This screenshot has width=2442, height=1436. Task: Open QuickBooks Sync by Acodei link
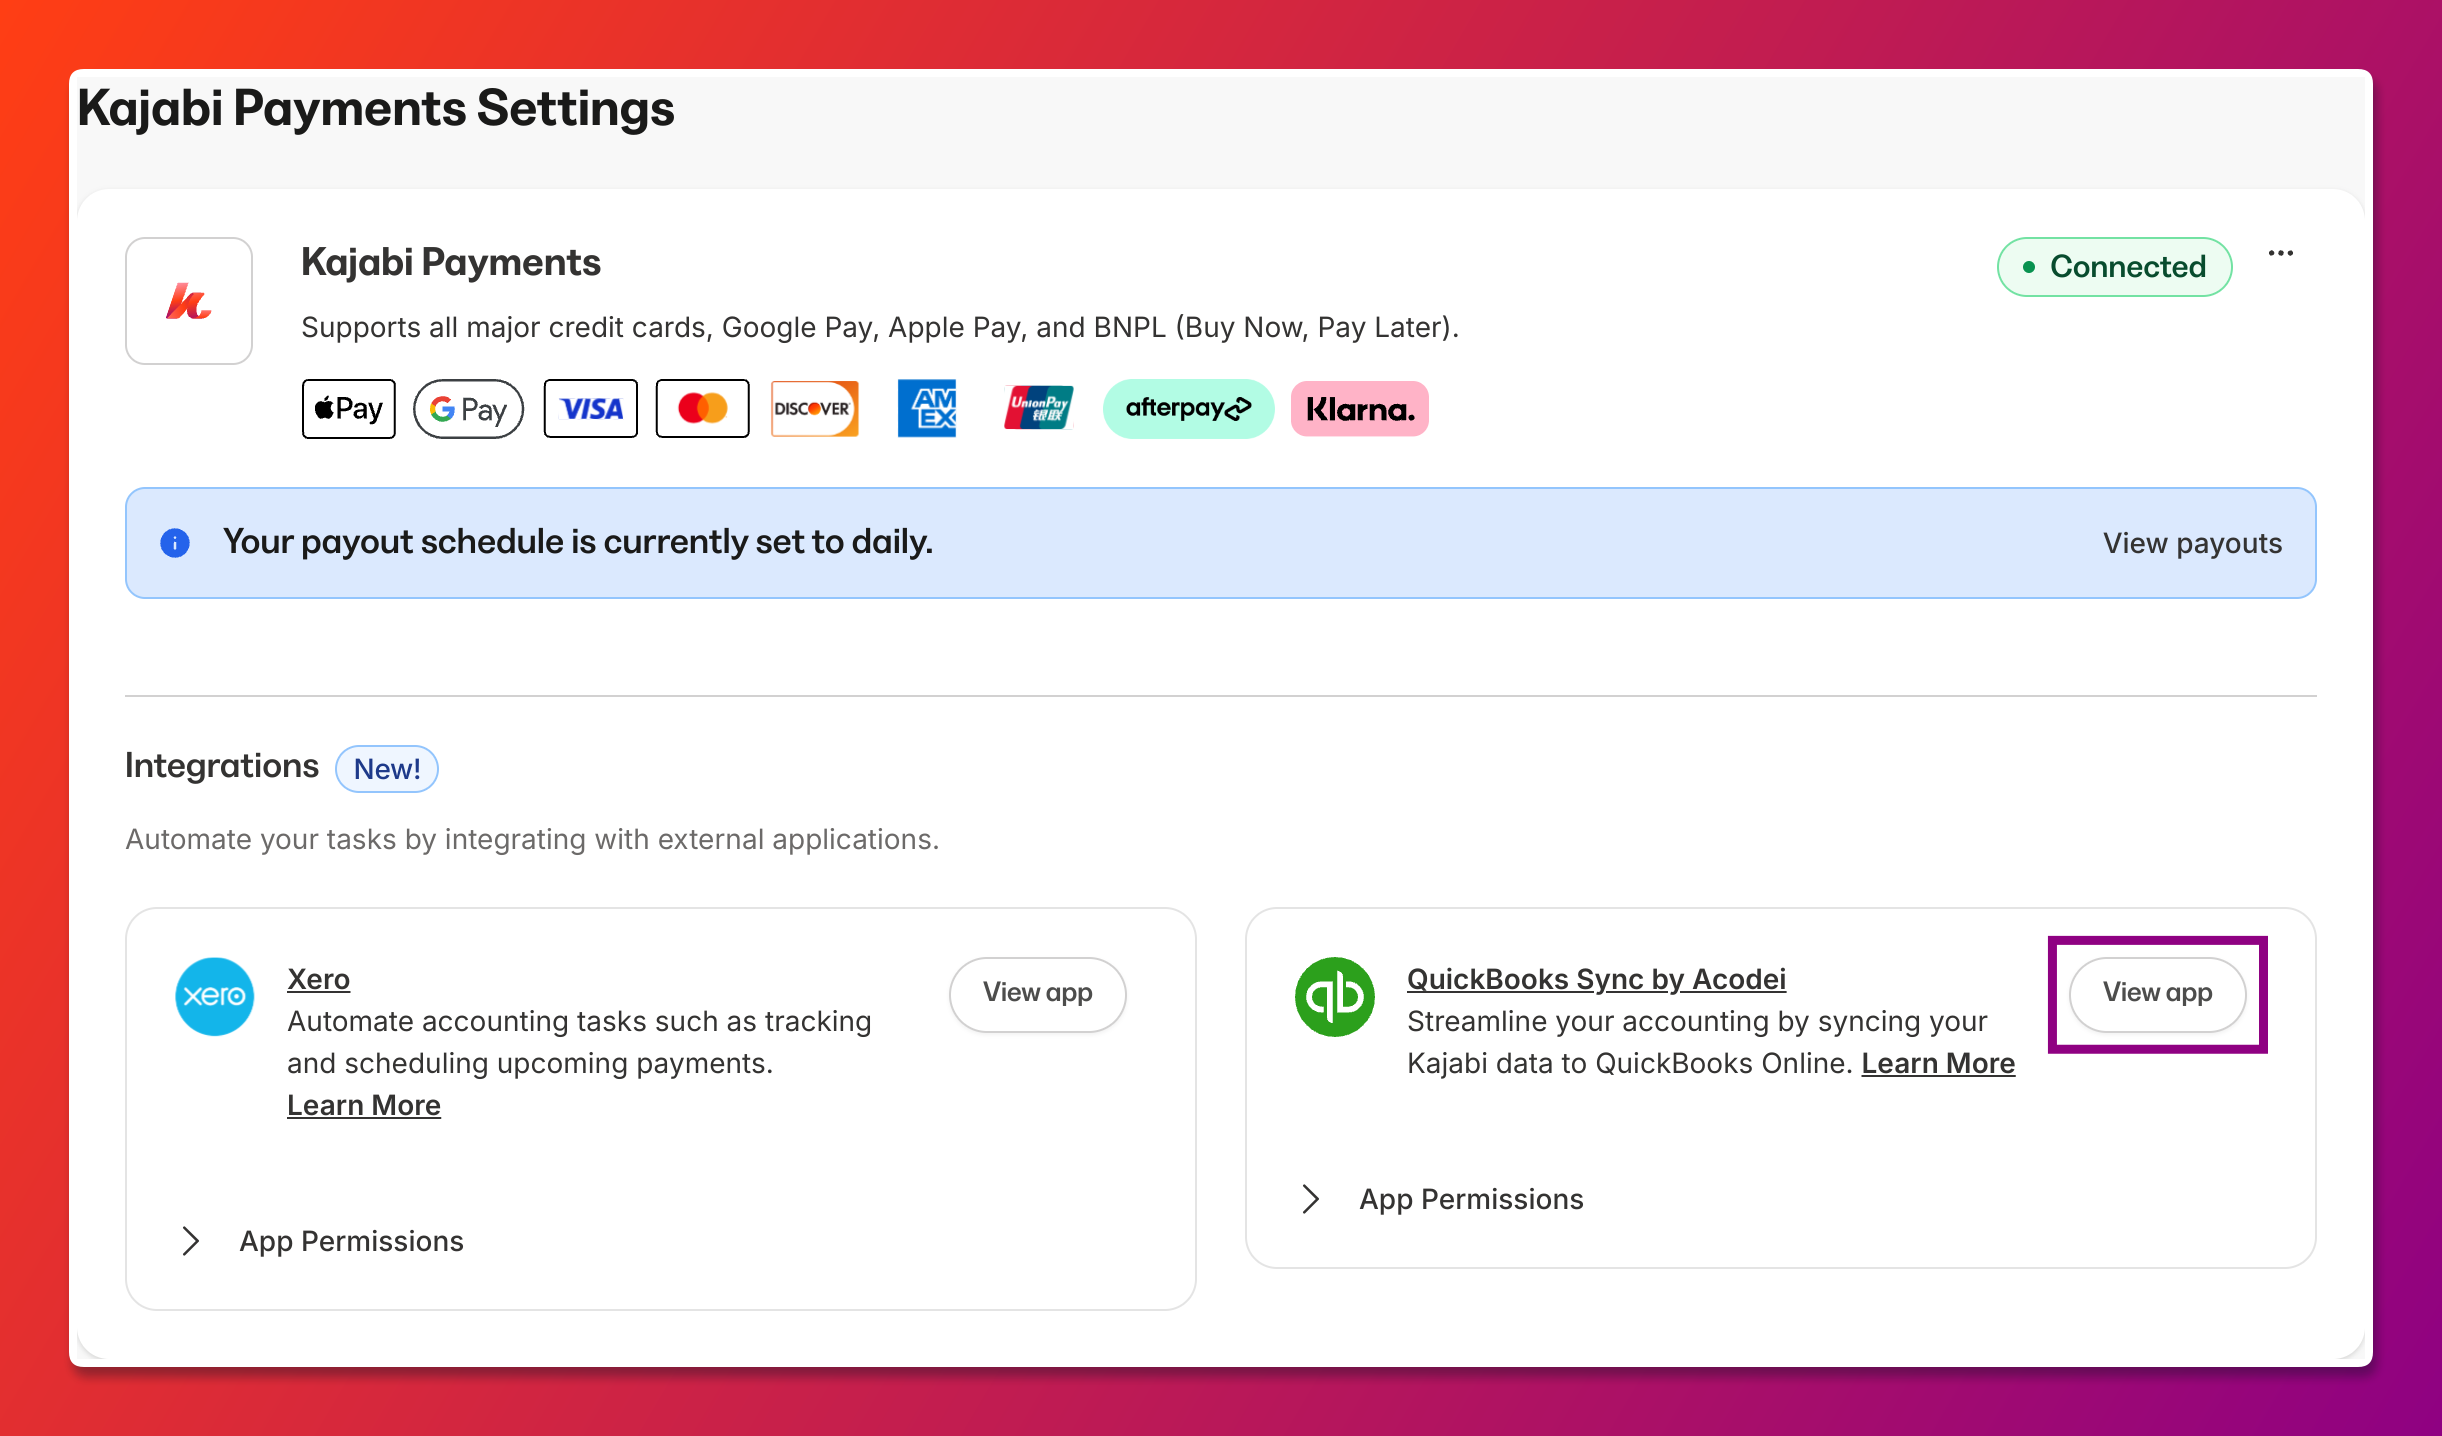point(1596,979)
